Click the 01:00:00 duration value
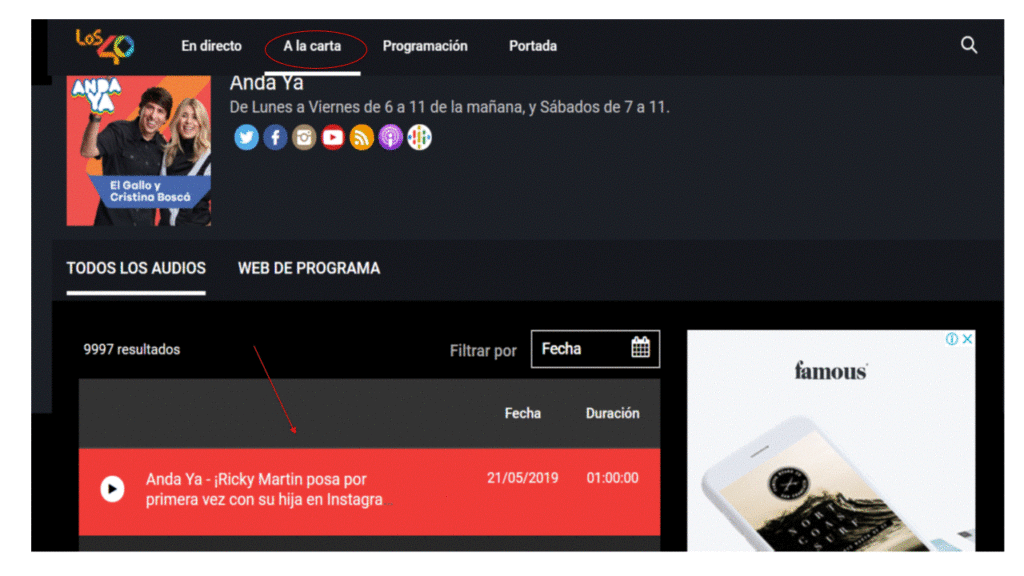The image size is (1024, 576). (x=613, y=477)
